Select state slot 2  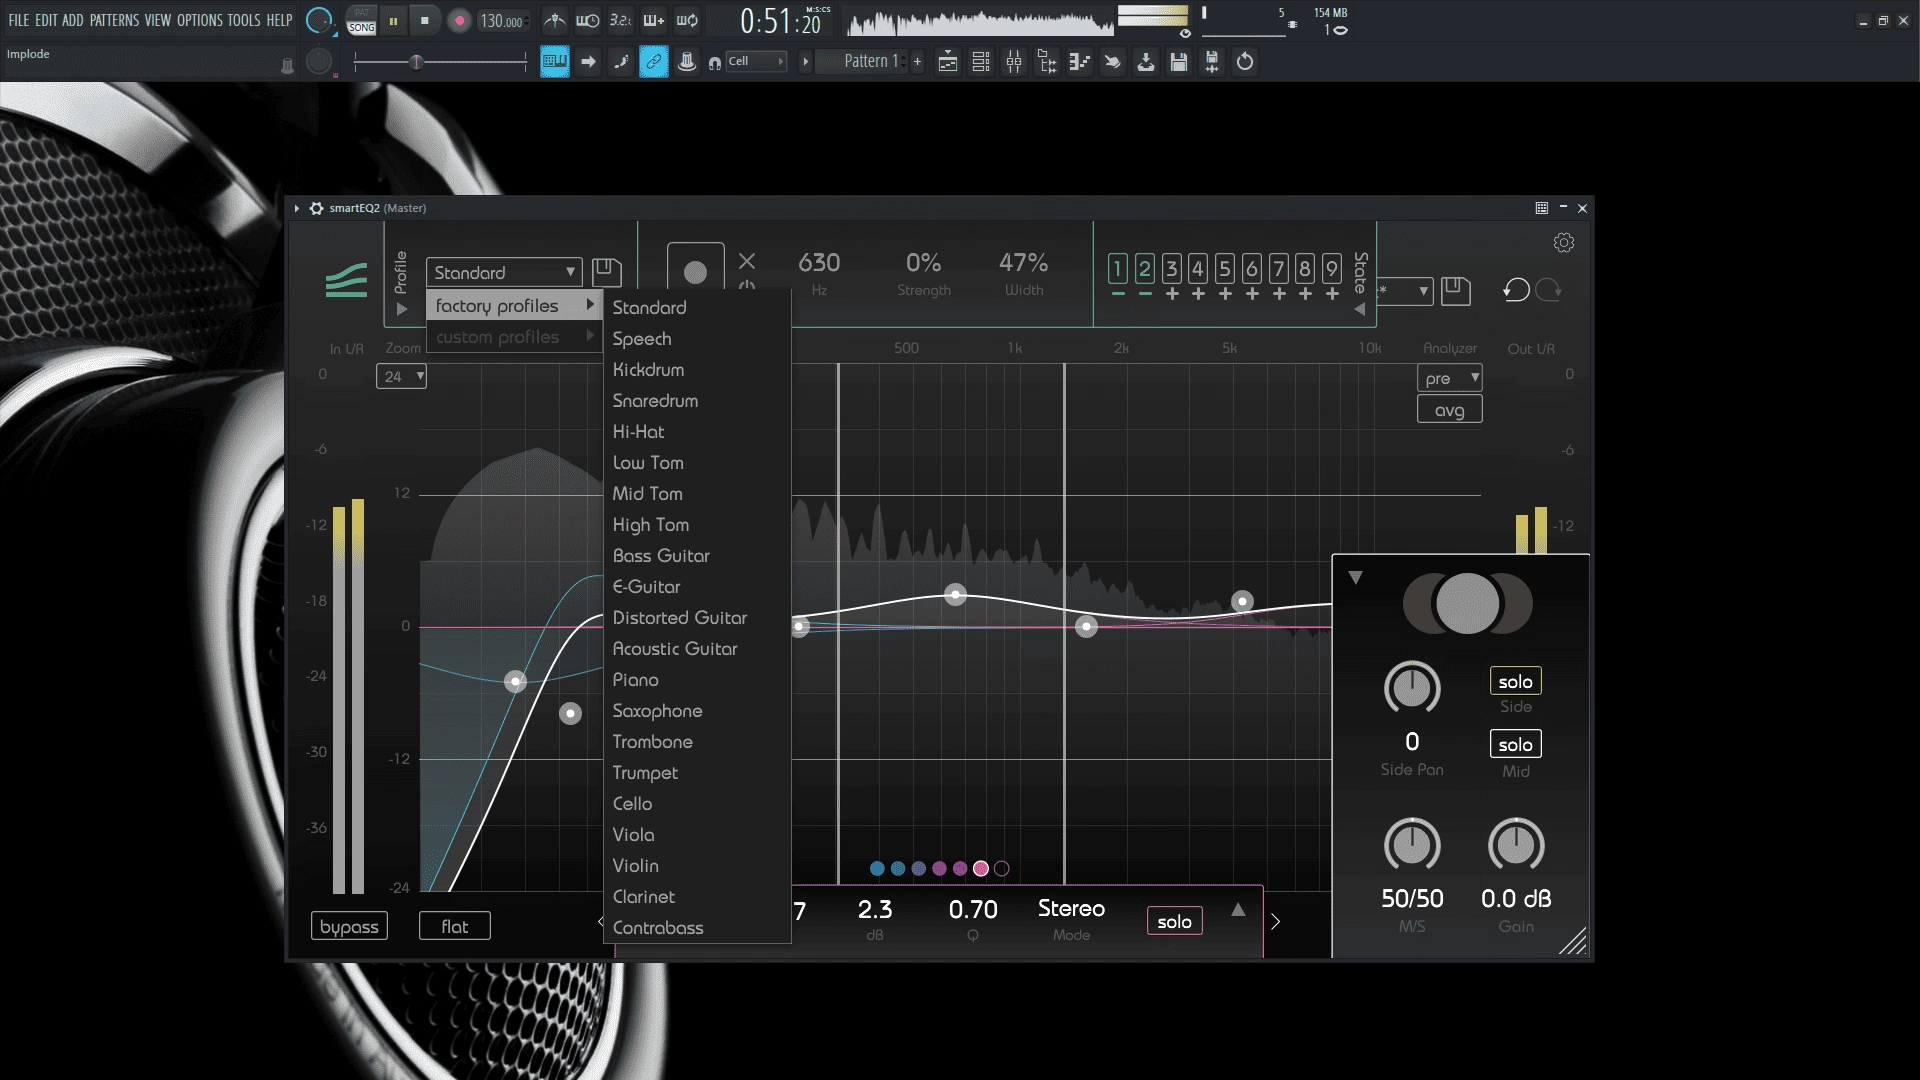click(1145, 268)
